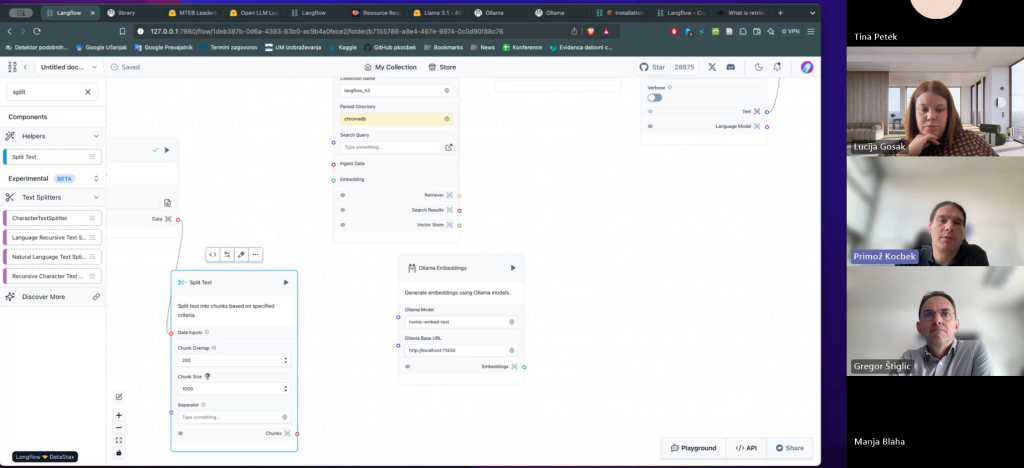This screenshot has width=1024, height=468.
Task: Open the node's more options ellipsis
Action: click(255, 255)
